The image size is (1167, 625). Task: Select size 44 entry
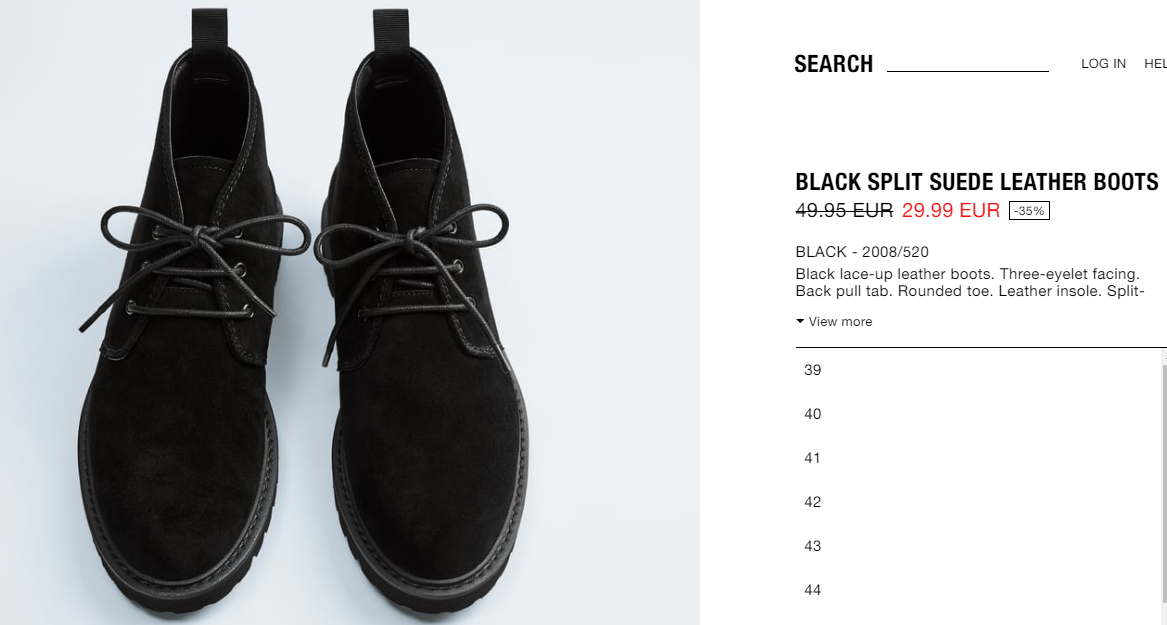pyautogui.click(x=978, y=589)
